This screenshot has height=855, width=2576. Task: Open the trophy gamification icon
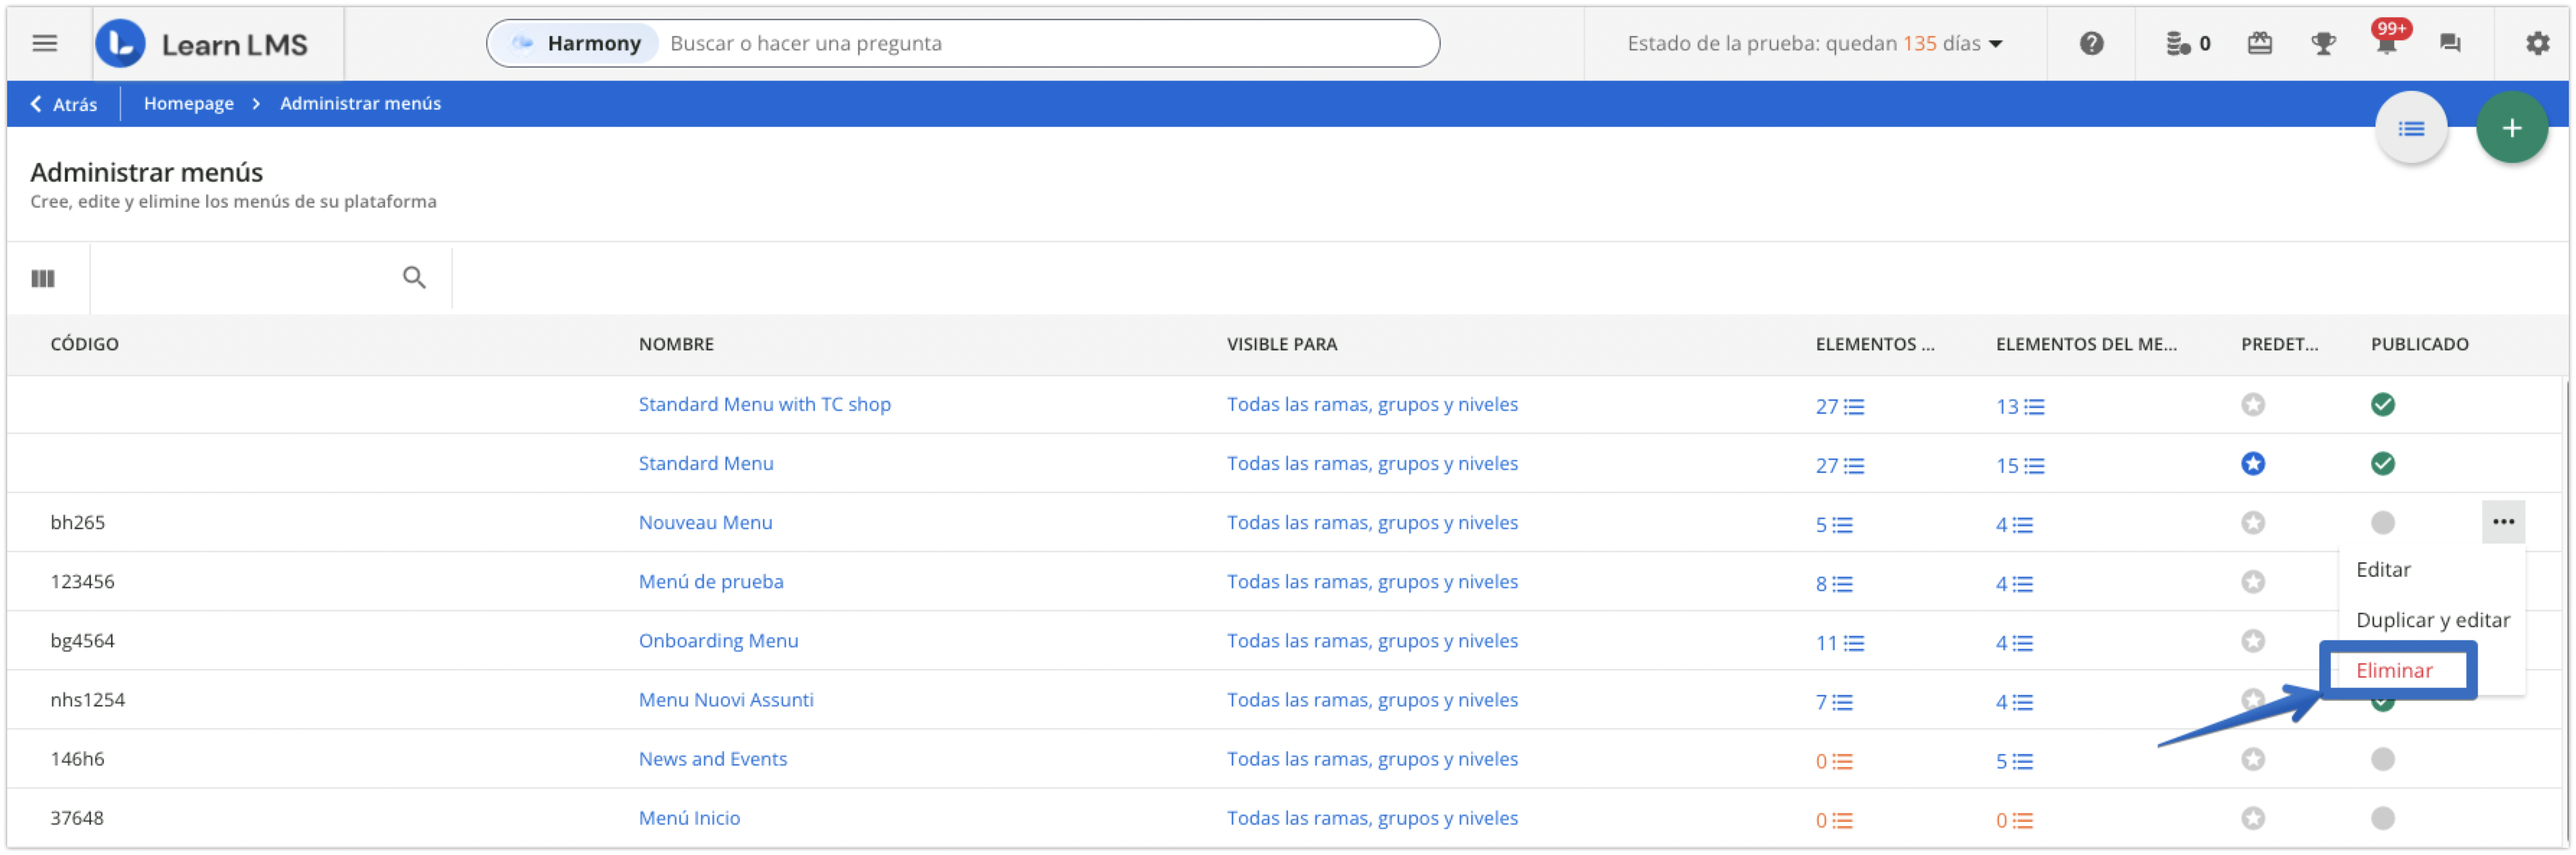(2322, 43)
